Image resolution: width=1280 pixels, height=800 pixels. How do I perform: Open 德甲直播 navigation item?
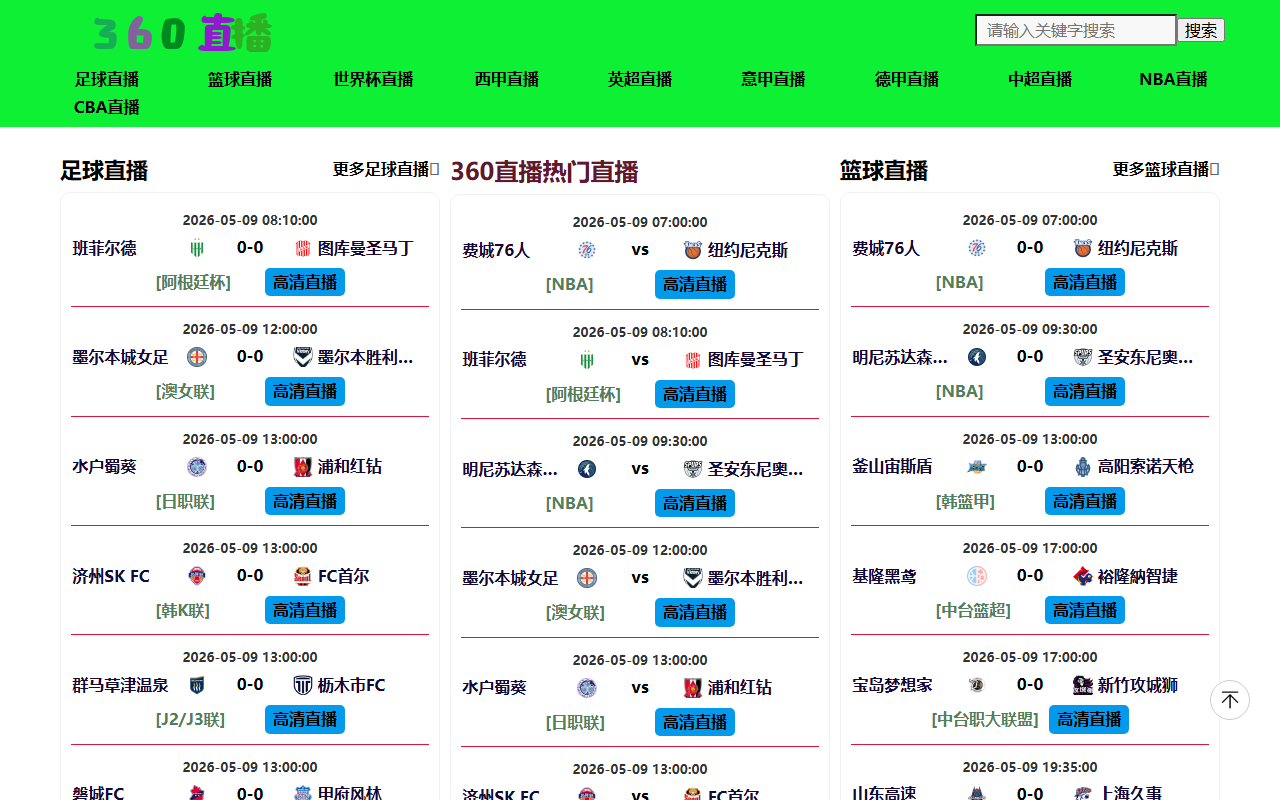point(907,79)
